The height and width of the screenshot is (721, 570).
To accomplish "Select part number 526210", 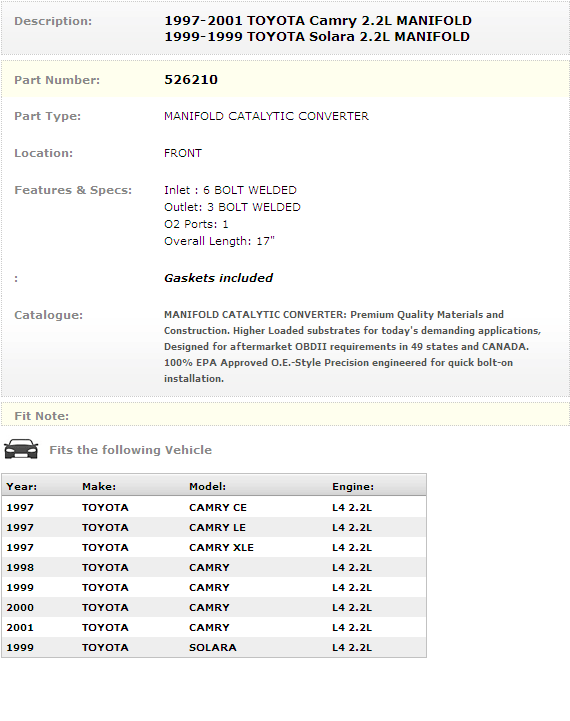I will (x=191, y=80).
